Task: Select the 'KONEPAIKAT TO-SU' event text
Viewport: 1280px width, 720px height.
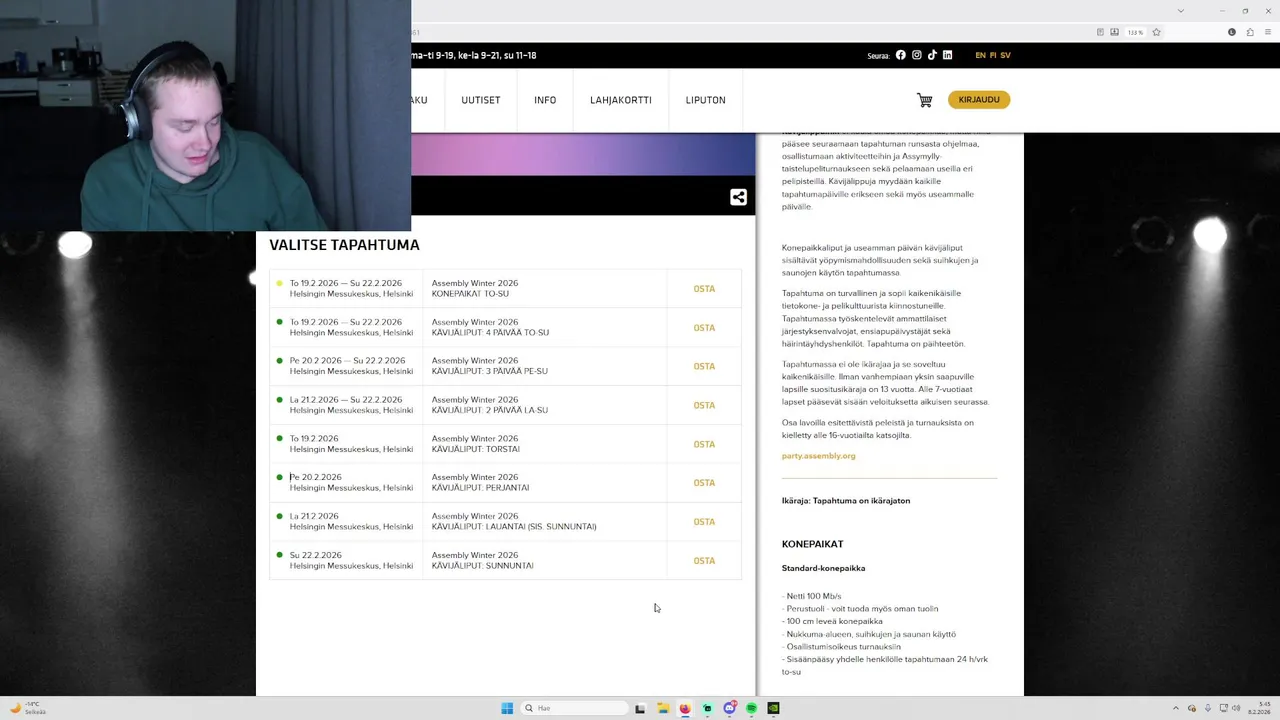Action: coord(470,294)
